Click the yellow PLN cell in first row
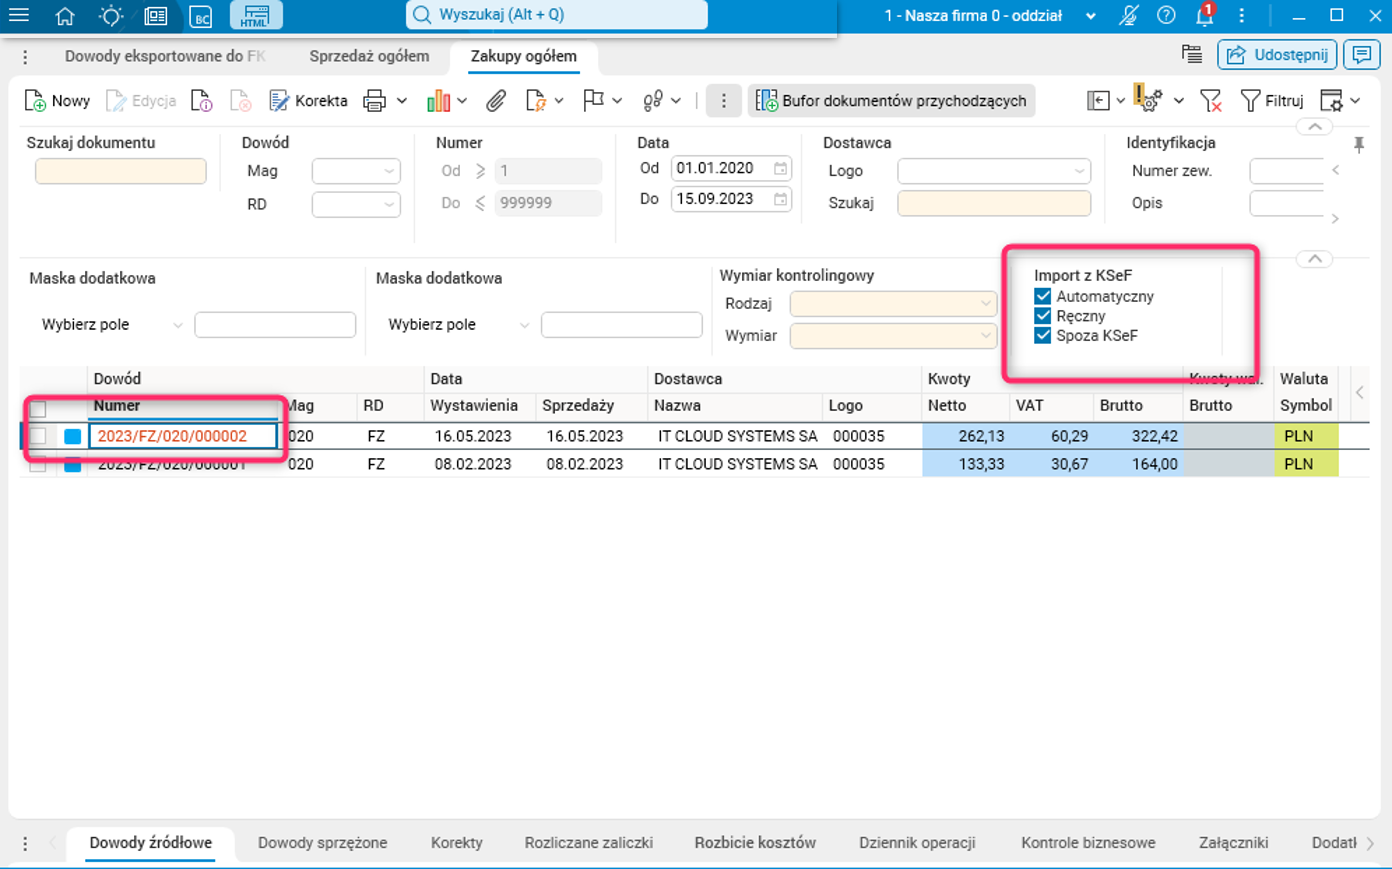 [x=1306, y=436]
